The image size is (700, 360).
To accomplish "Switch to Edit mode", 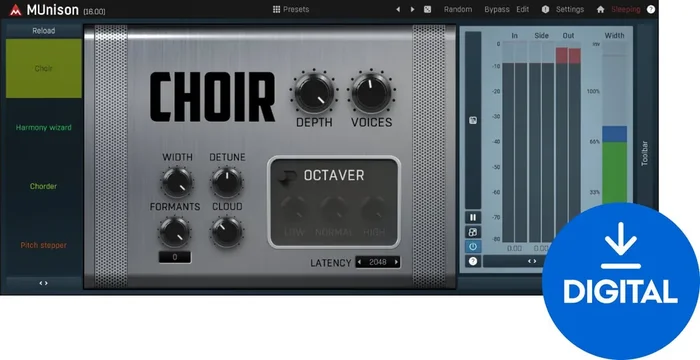I will [522, 9].
